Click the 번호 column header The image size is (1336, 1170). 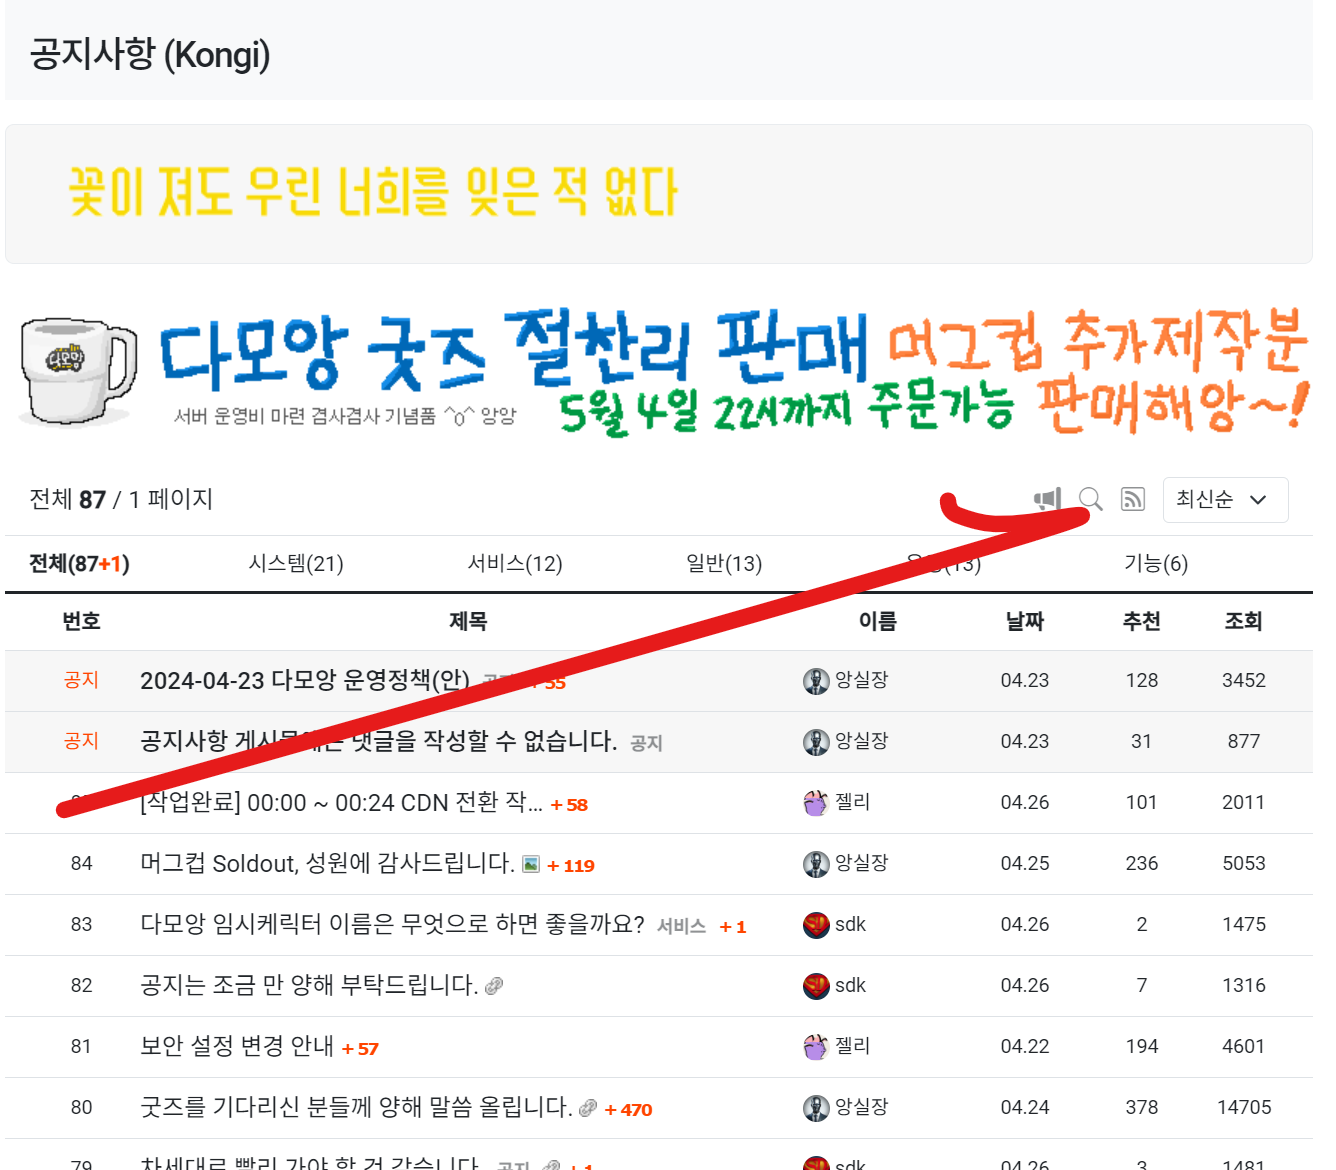point(81,621)
